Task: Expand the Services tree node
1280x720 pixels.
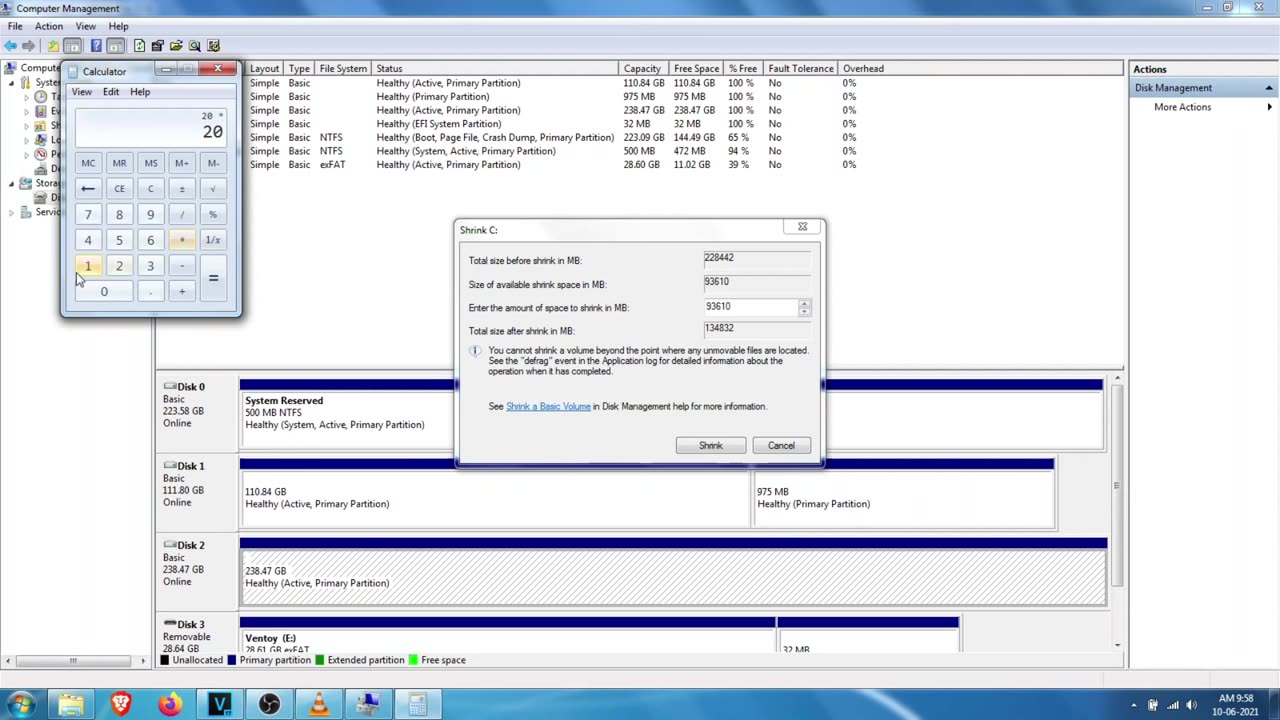Action: pos(13,213)
